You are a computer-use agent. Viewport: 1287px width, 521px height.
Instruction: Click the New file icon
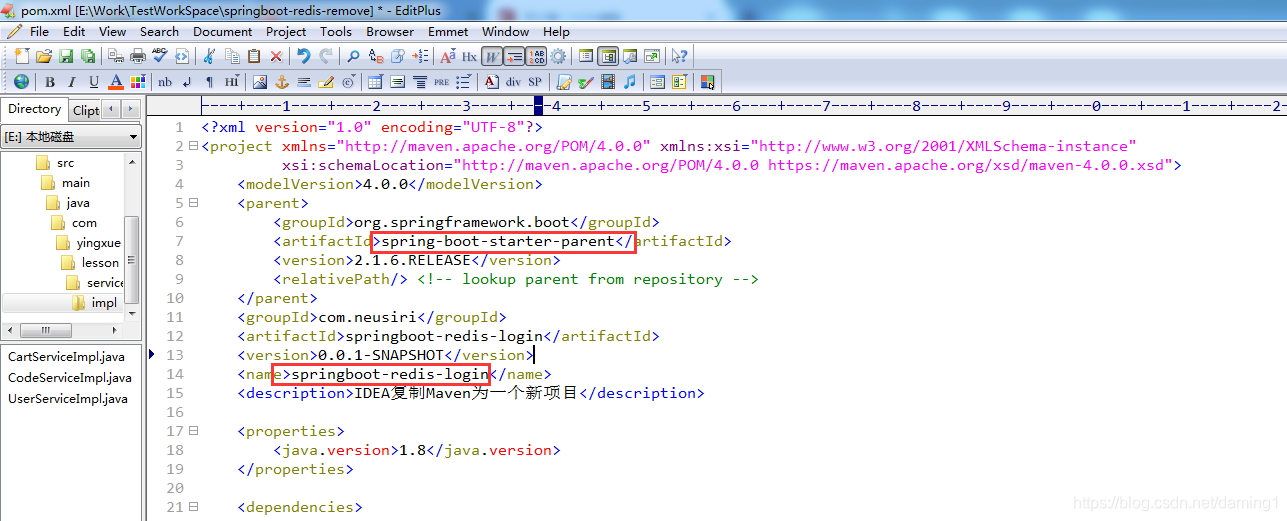(x=22, y=56)
